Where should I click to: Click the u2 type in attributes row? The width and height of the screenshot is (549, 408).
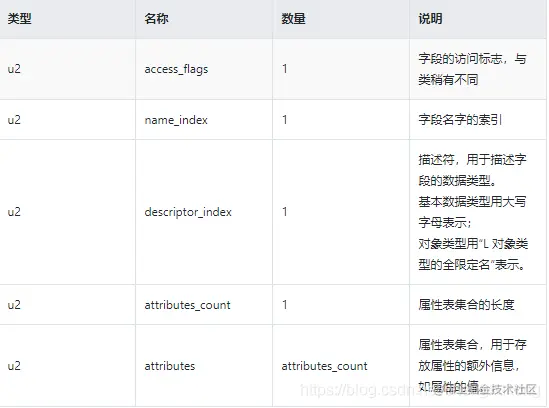point(14,366)
